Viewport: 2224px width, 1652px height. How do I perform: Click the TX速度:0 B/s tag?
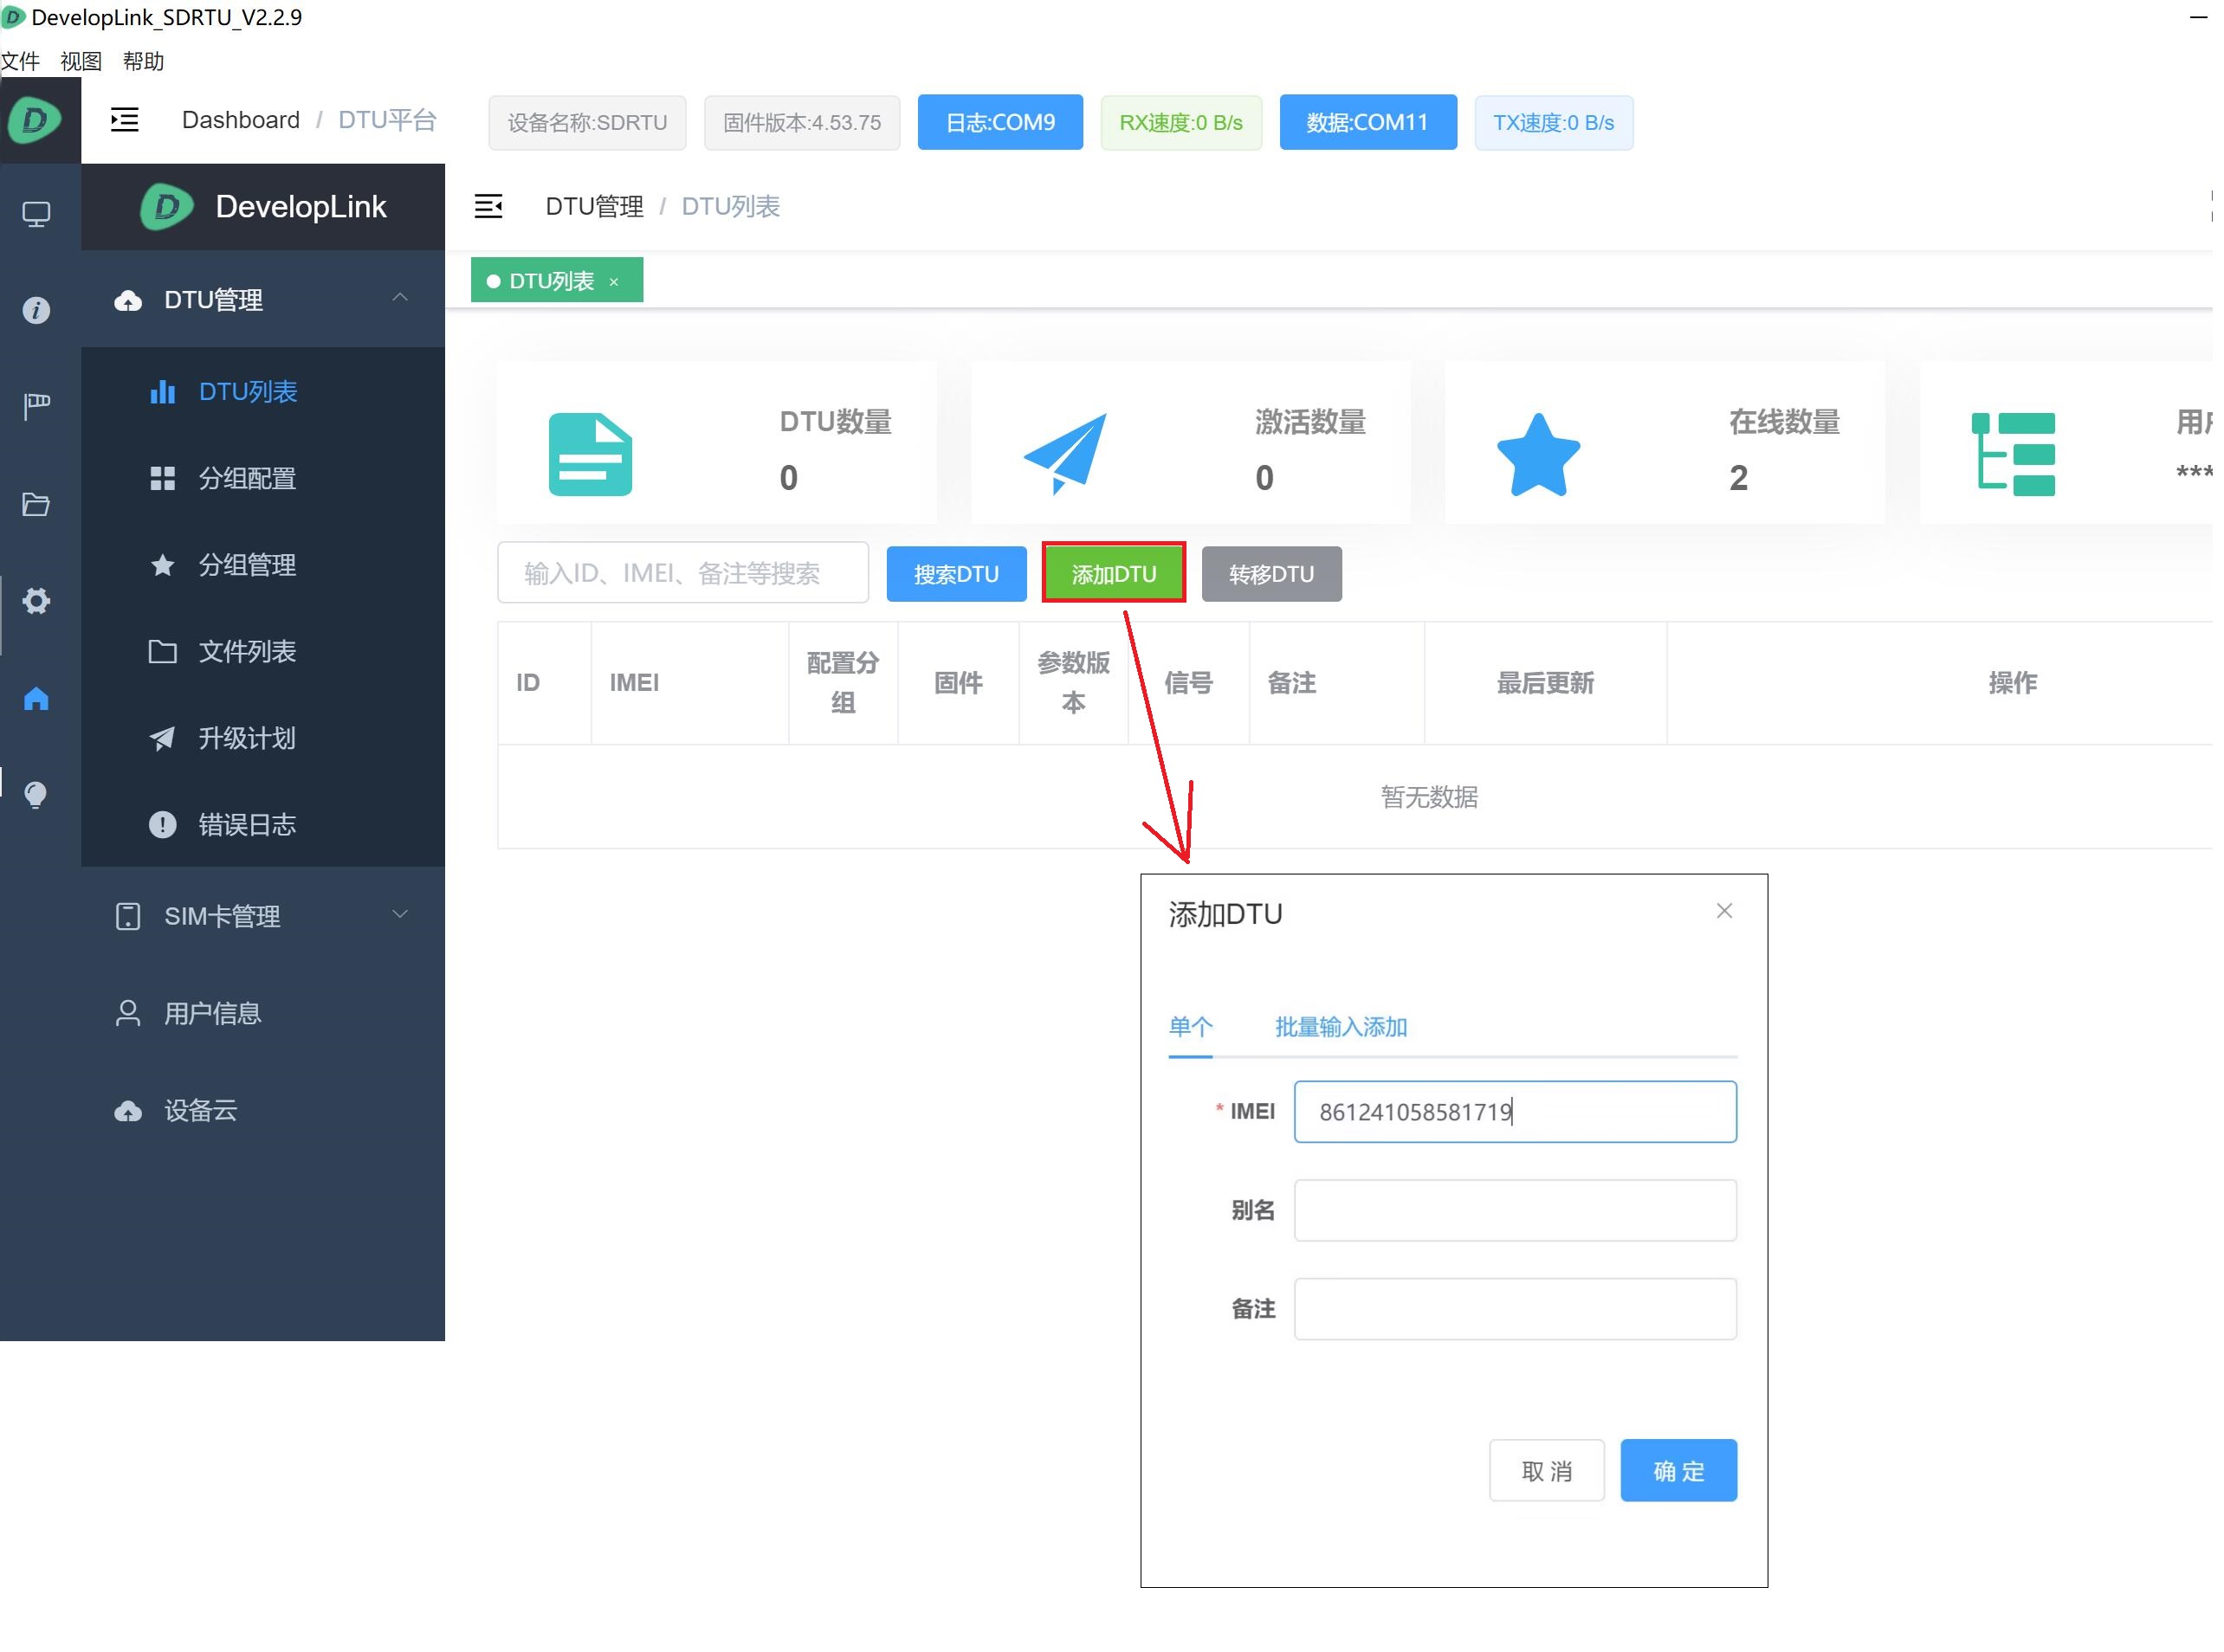pos(1553,123)
